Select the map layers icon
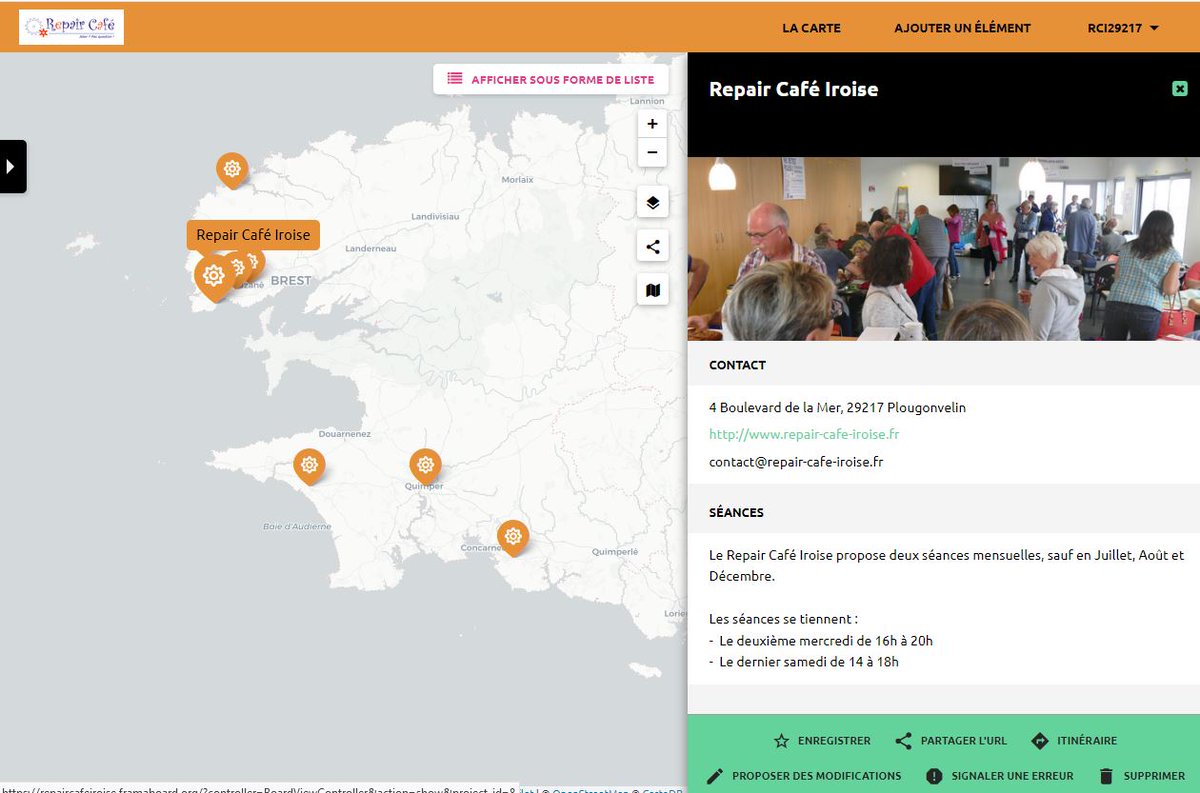 coord(652,201)
